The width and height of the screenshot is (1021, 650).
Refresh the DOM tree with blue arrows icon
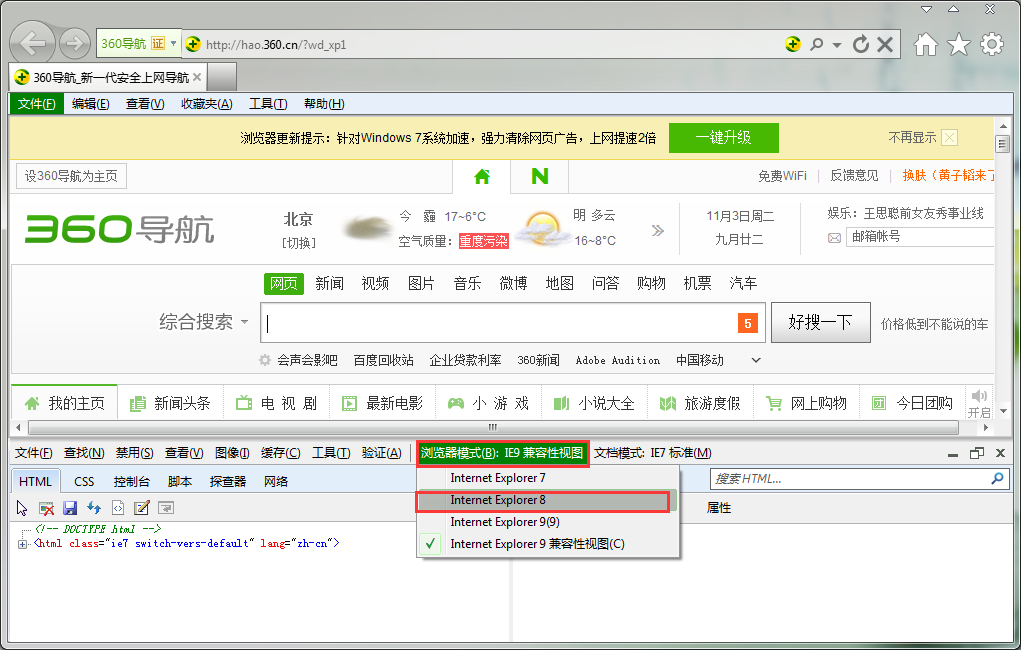pos(94,508)
